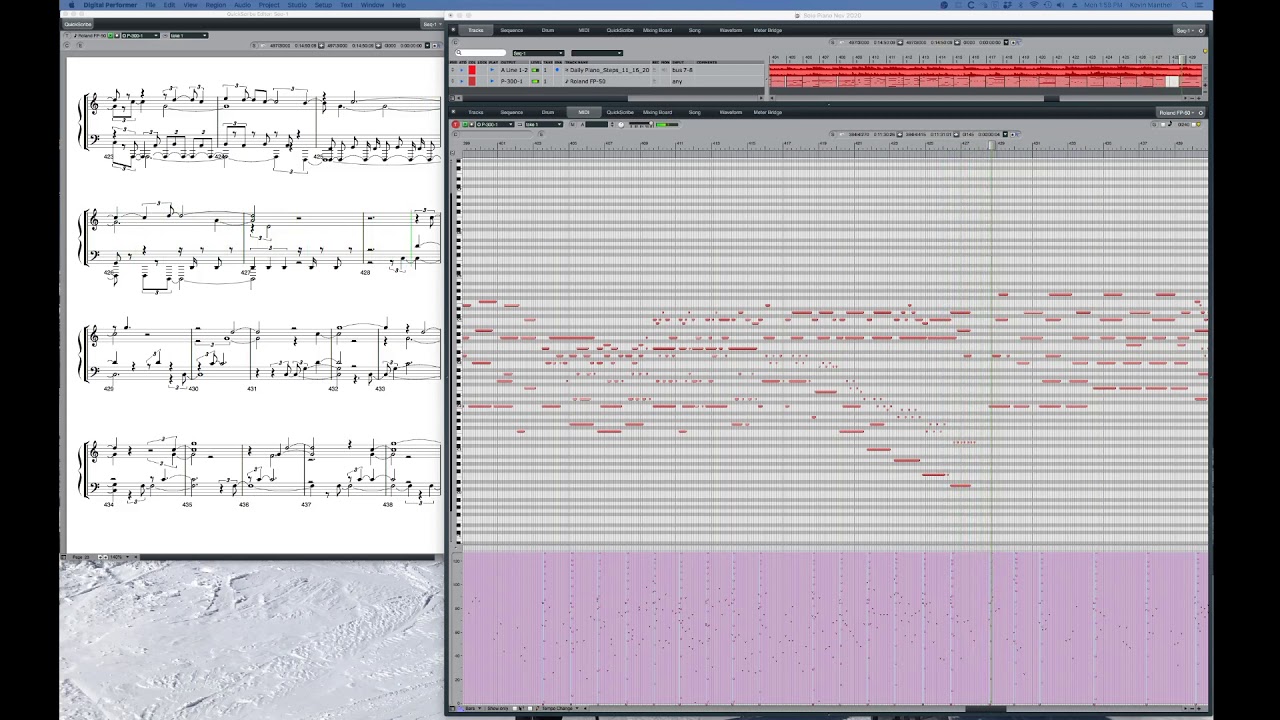Toggle record button in MIDI editor

pos(455,124)
